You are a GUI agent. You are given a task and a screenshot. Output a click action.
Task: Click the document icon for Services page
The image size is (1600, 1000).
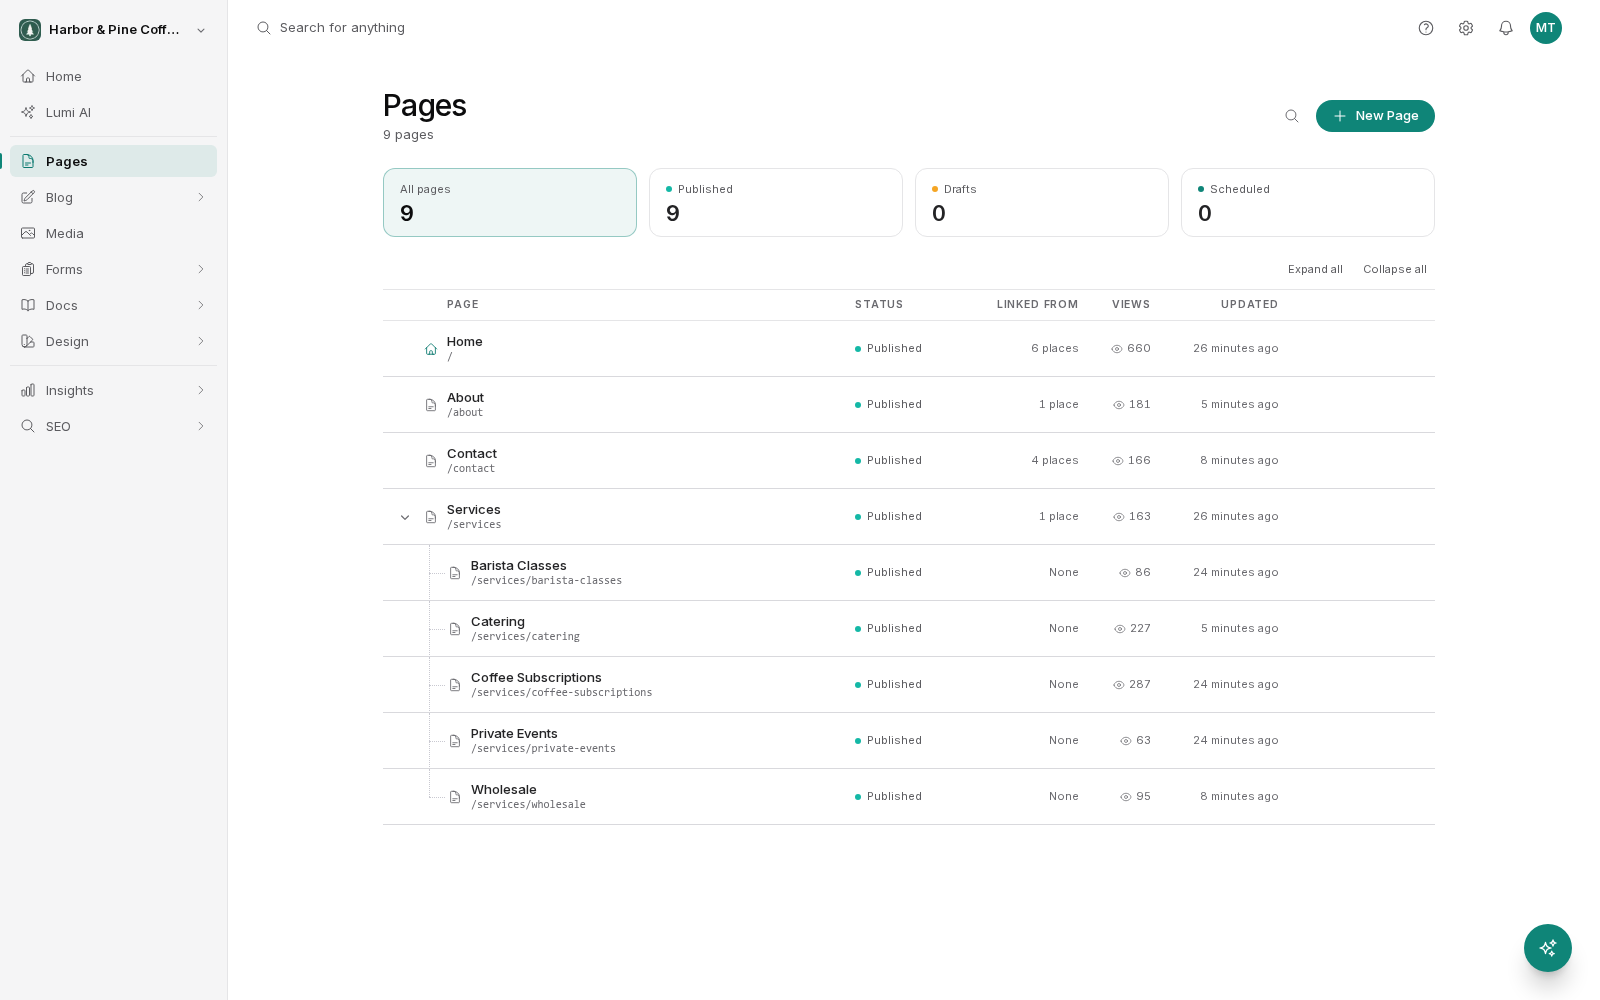(x=431, y=517)
